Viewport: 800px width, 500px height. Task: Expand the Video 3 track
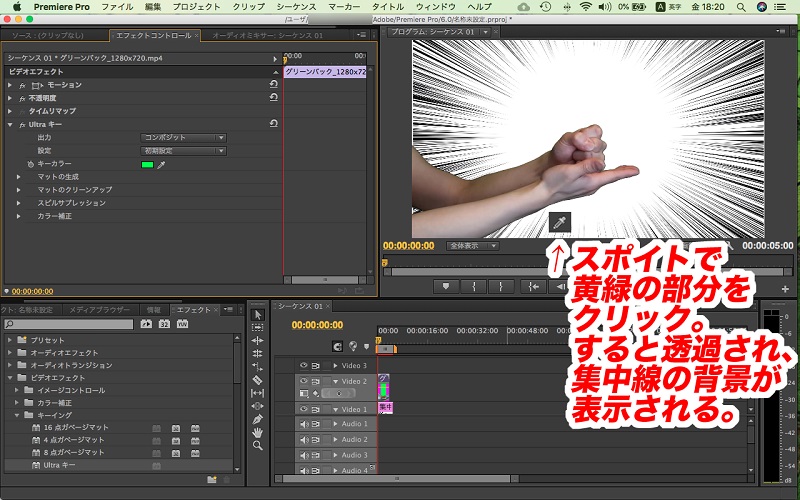335,366
